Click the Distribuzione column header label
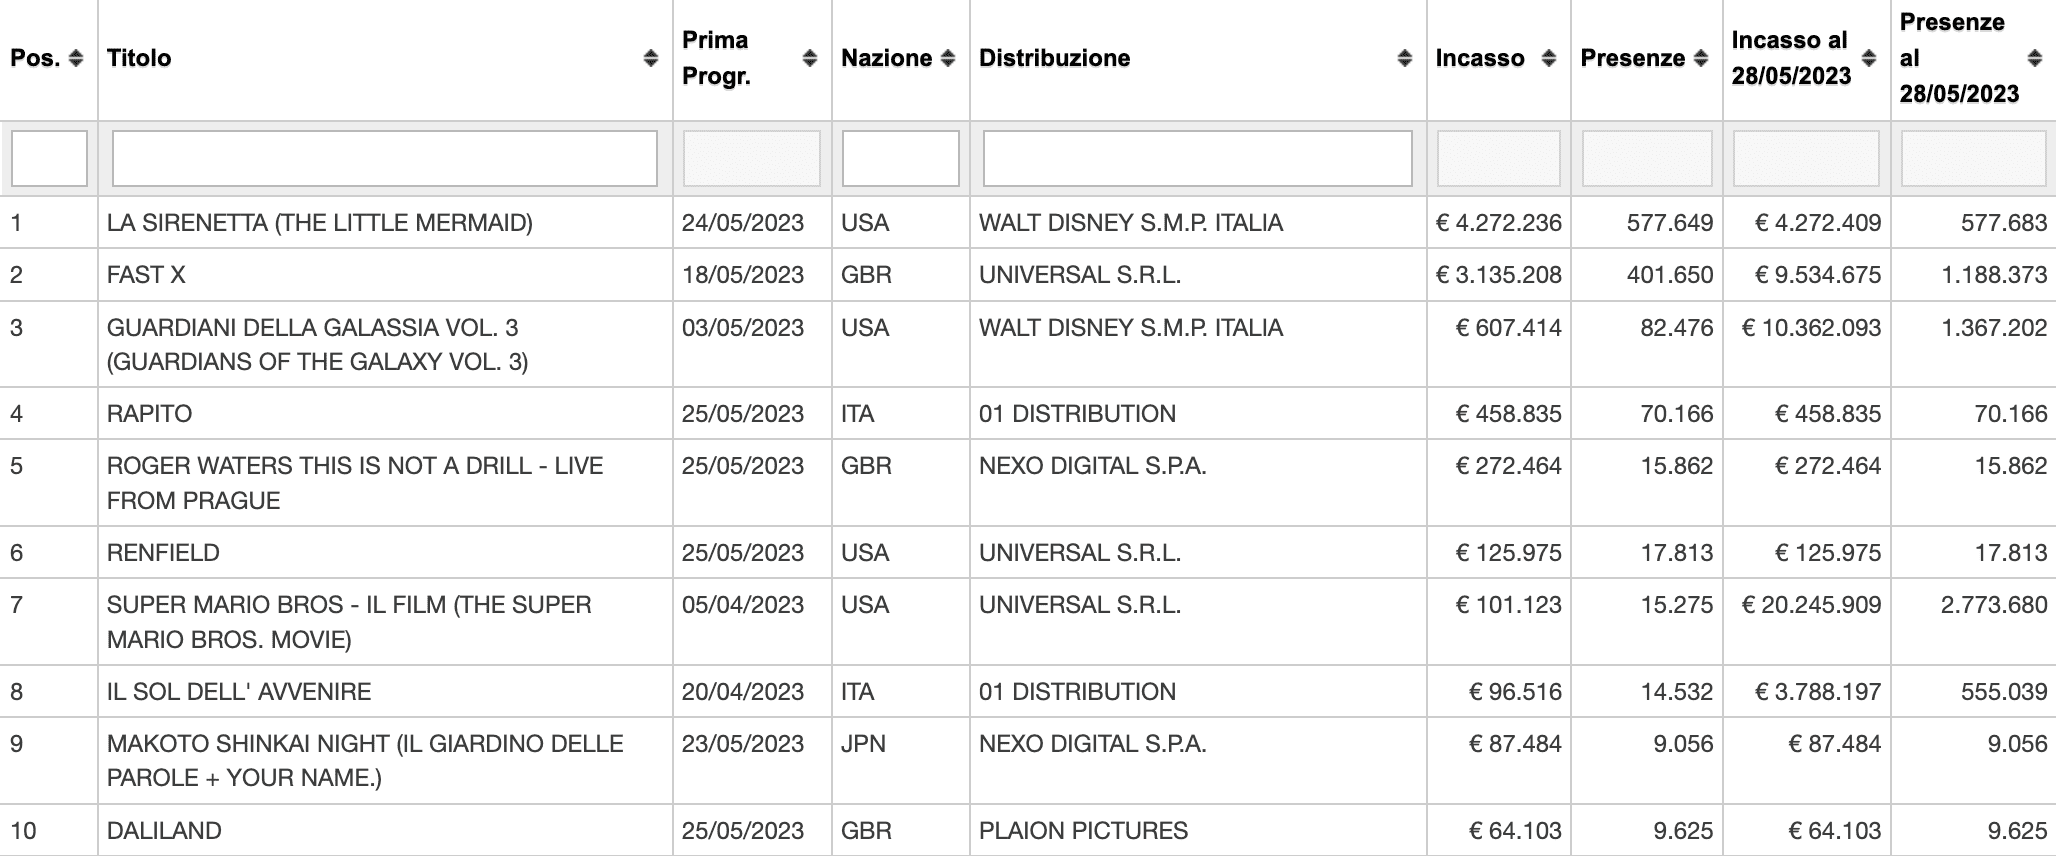 tap(1055, 58)
